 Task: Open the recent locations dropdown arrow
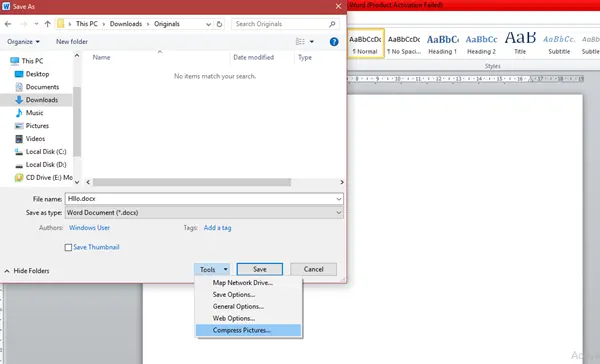tap(36, 24)
